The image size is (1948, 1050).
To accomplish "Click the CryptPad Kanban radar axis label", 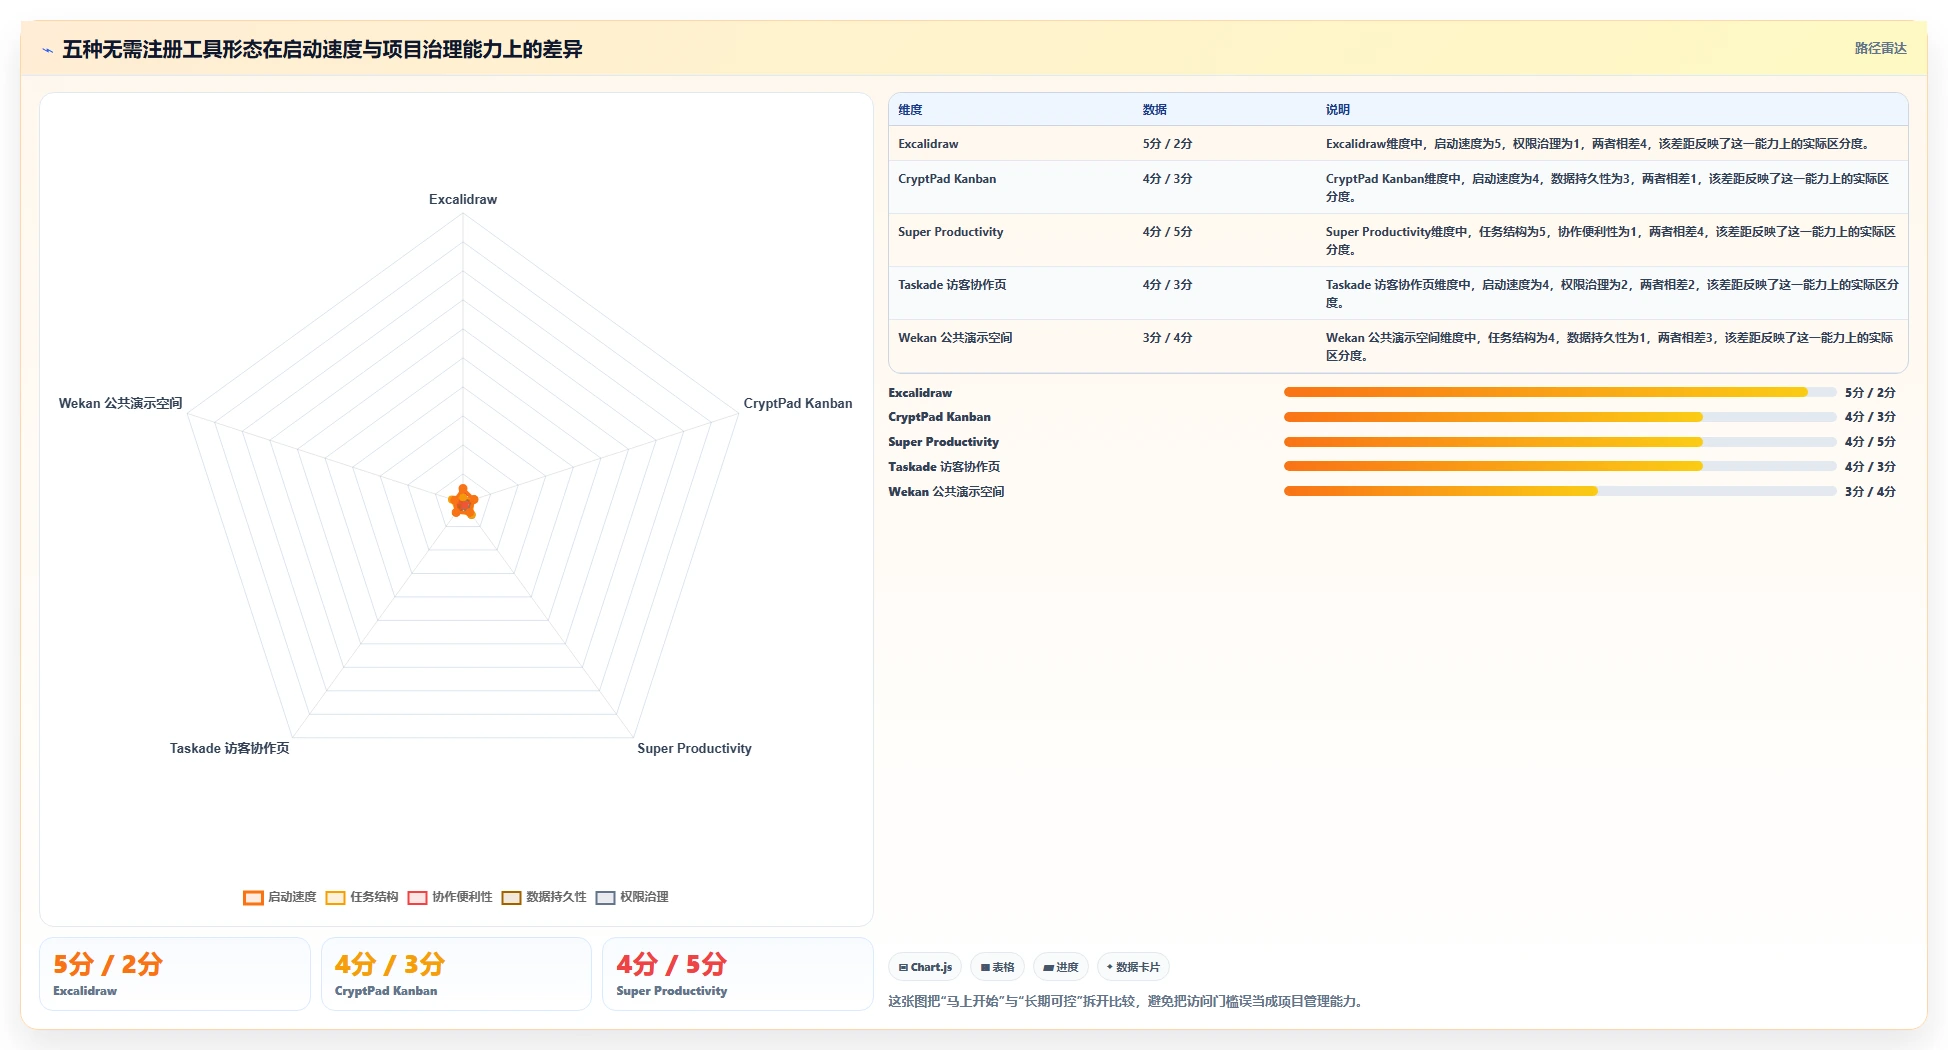I will [x=798, y=403].
